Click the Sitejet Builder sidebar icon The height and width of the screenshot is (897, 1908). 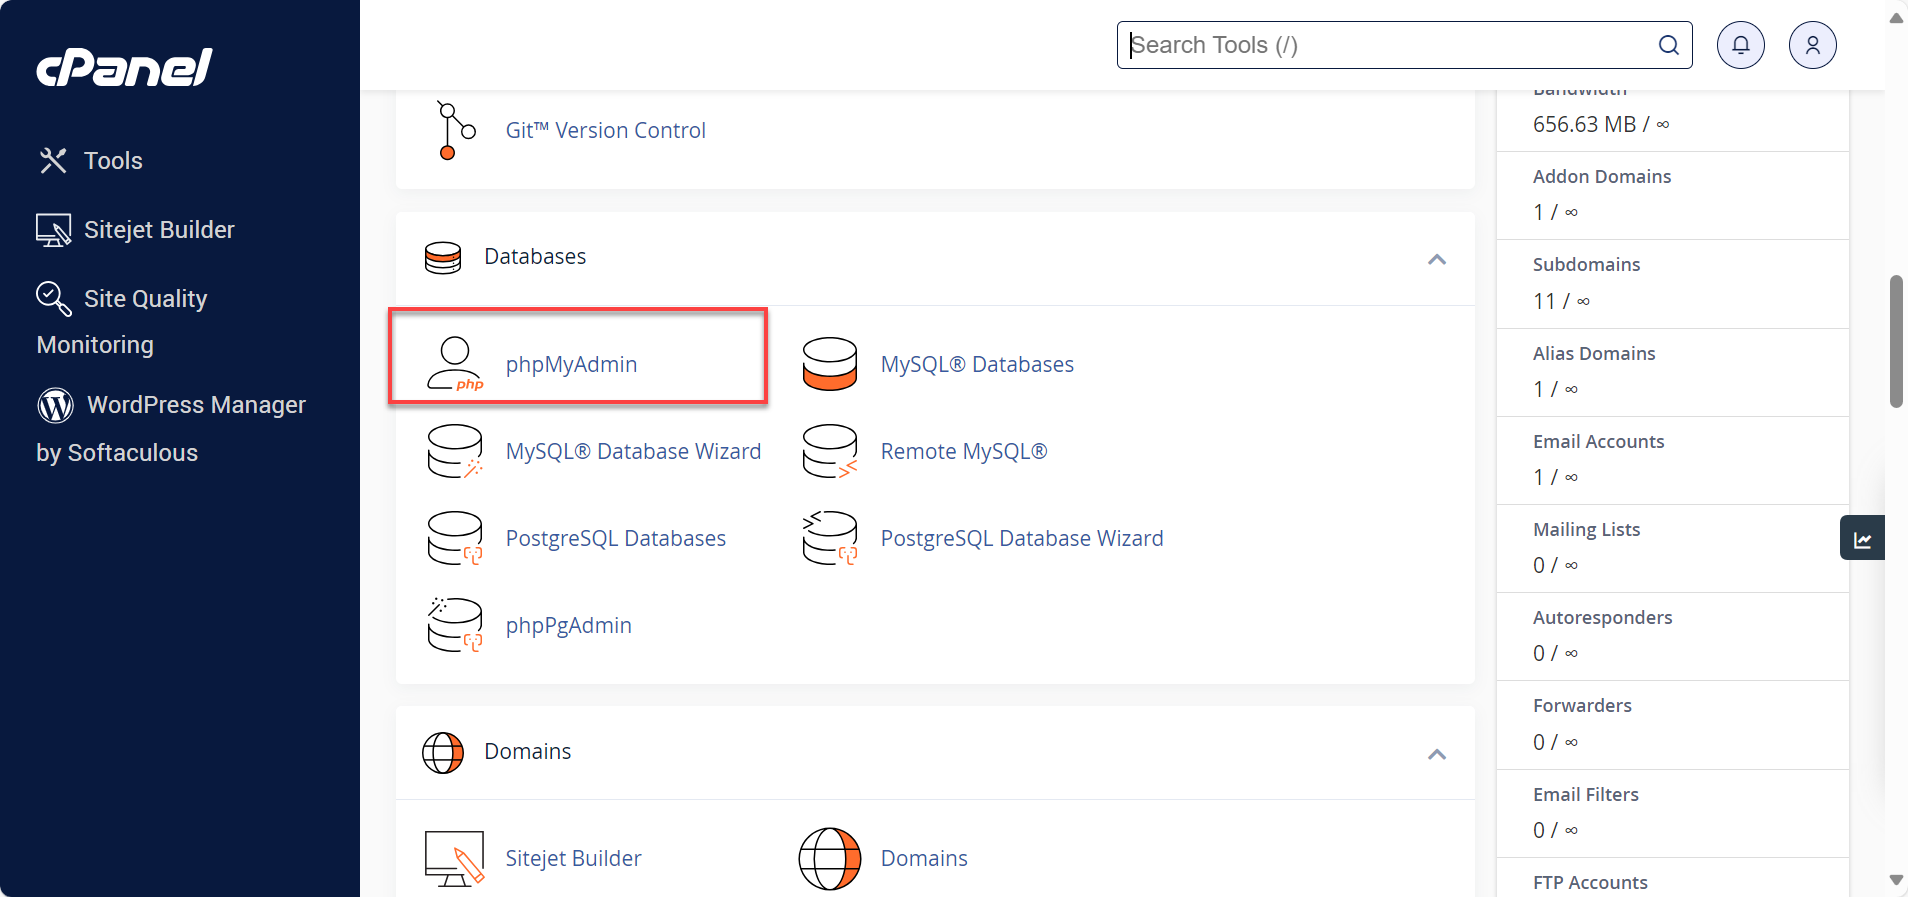coord(54,230)
